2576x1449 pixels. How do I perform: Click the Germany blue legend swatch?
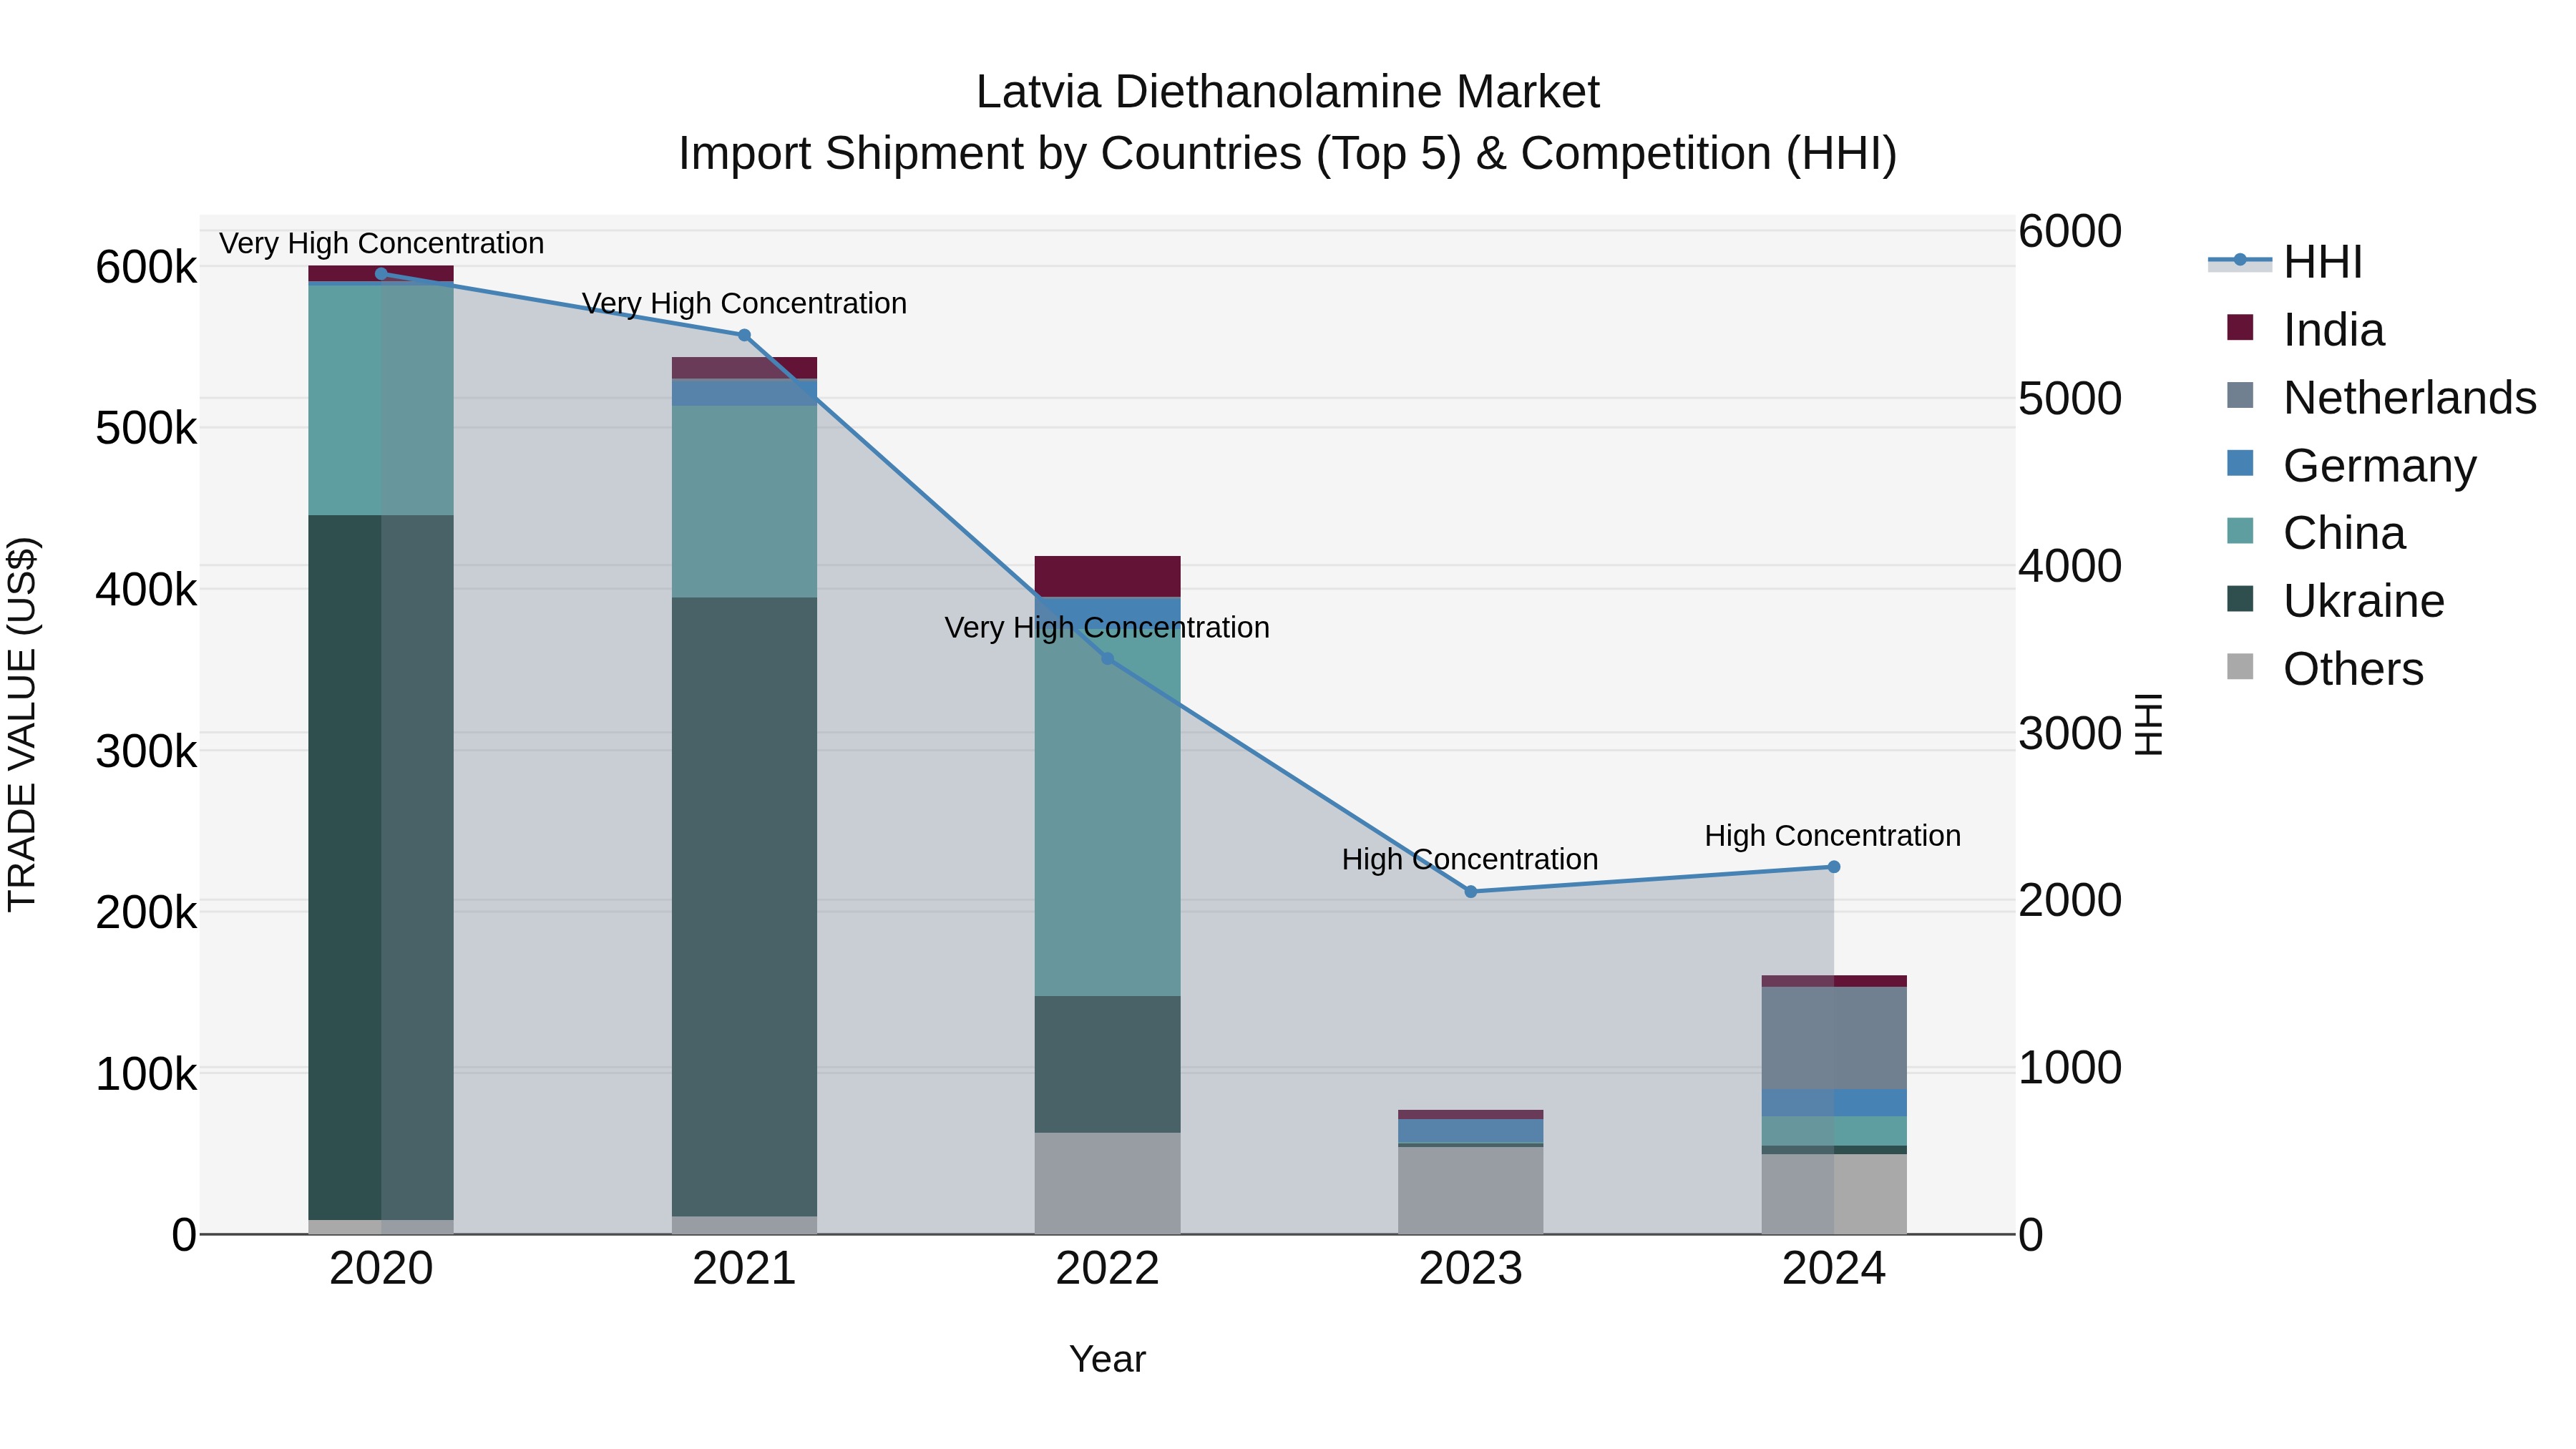[2240, 463]
